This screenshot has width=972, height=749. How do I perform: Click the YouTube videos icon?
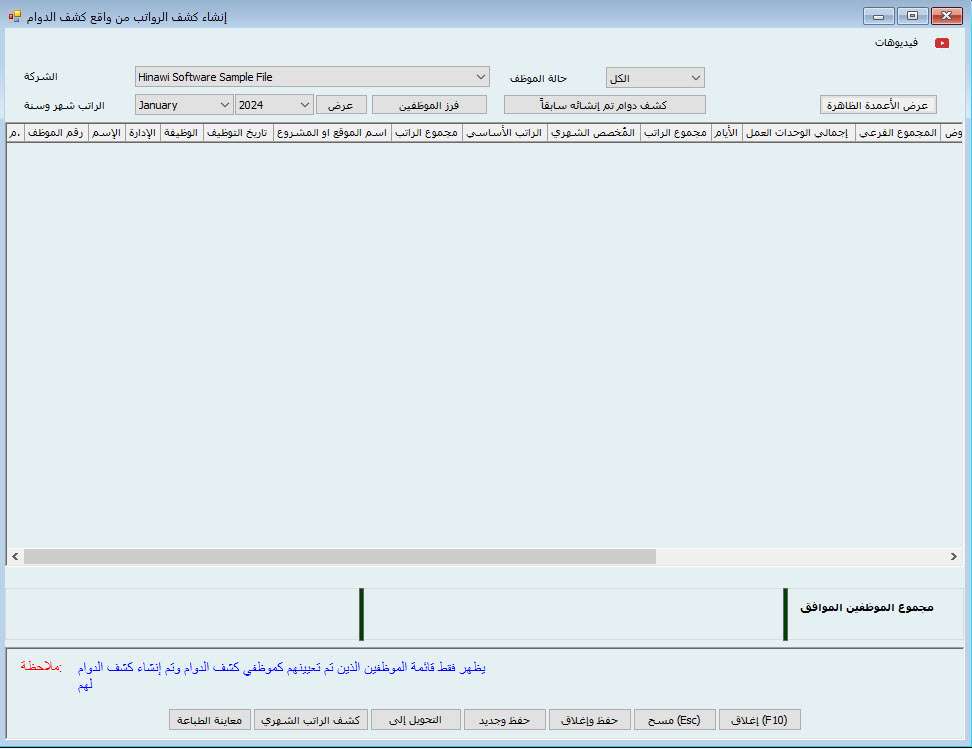[941, 43]
